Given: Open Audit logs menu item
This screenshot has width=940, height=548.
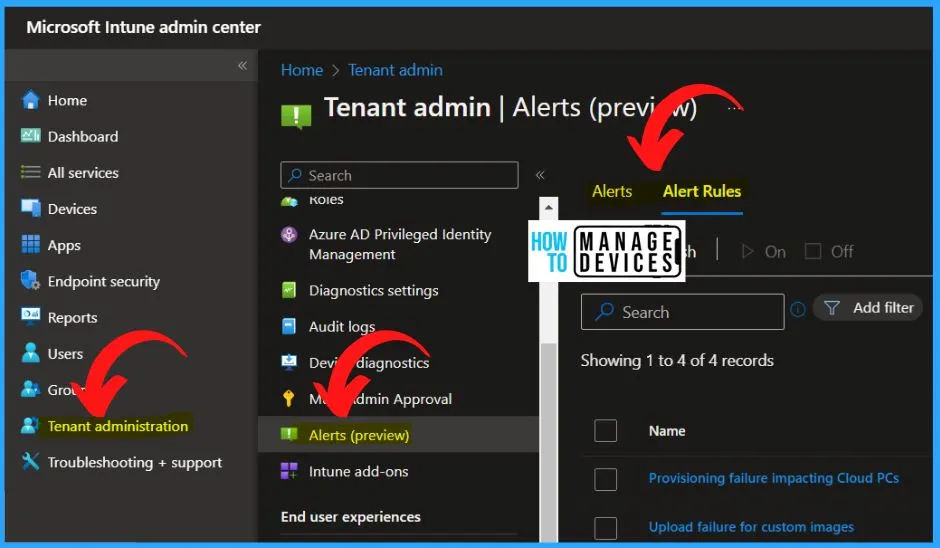Looking at the screenshot, I should 342,327.
